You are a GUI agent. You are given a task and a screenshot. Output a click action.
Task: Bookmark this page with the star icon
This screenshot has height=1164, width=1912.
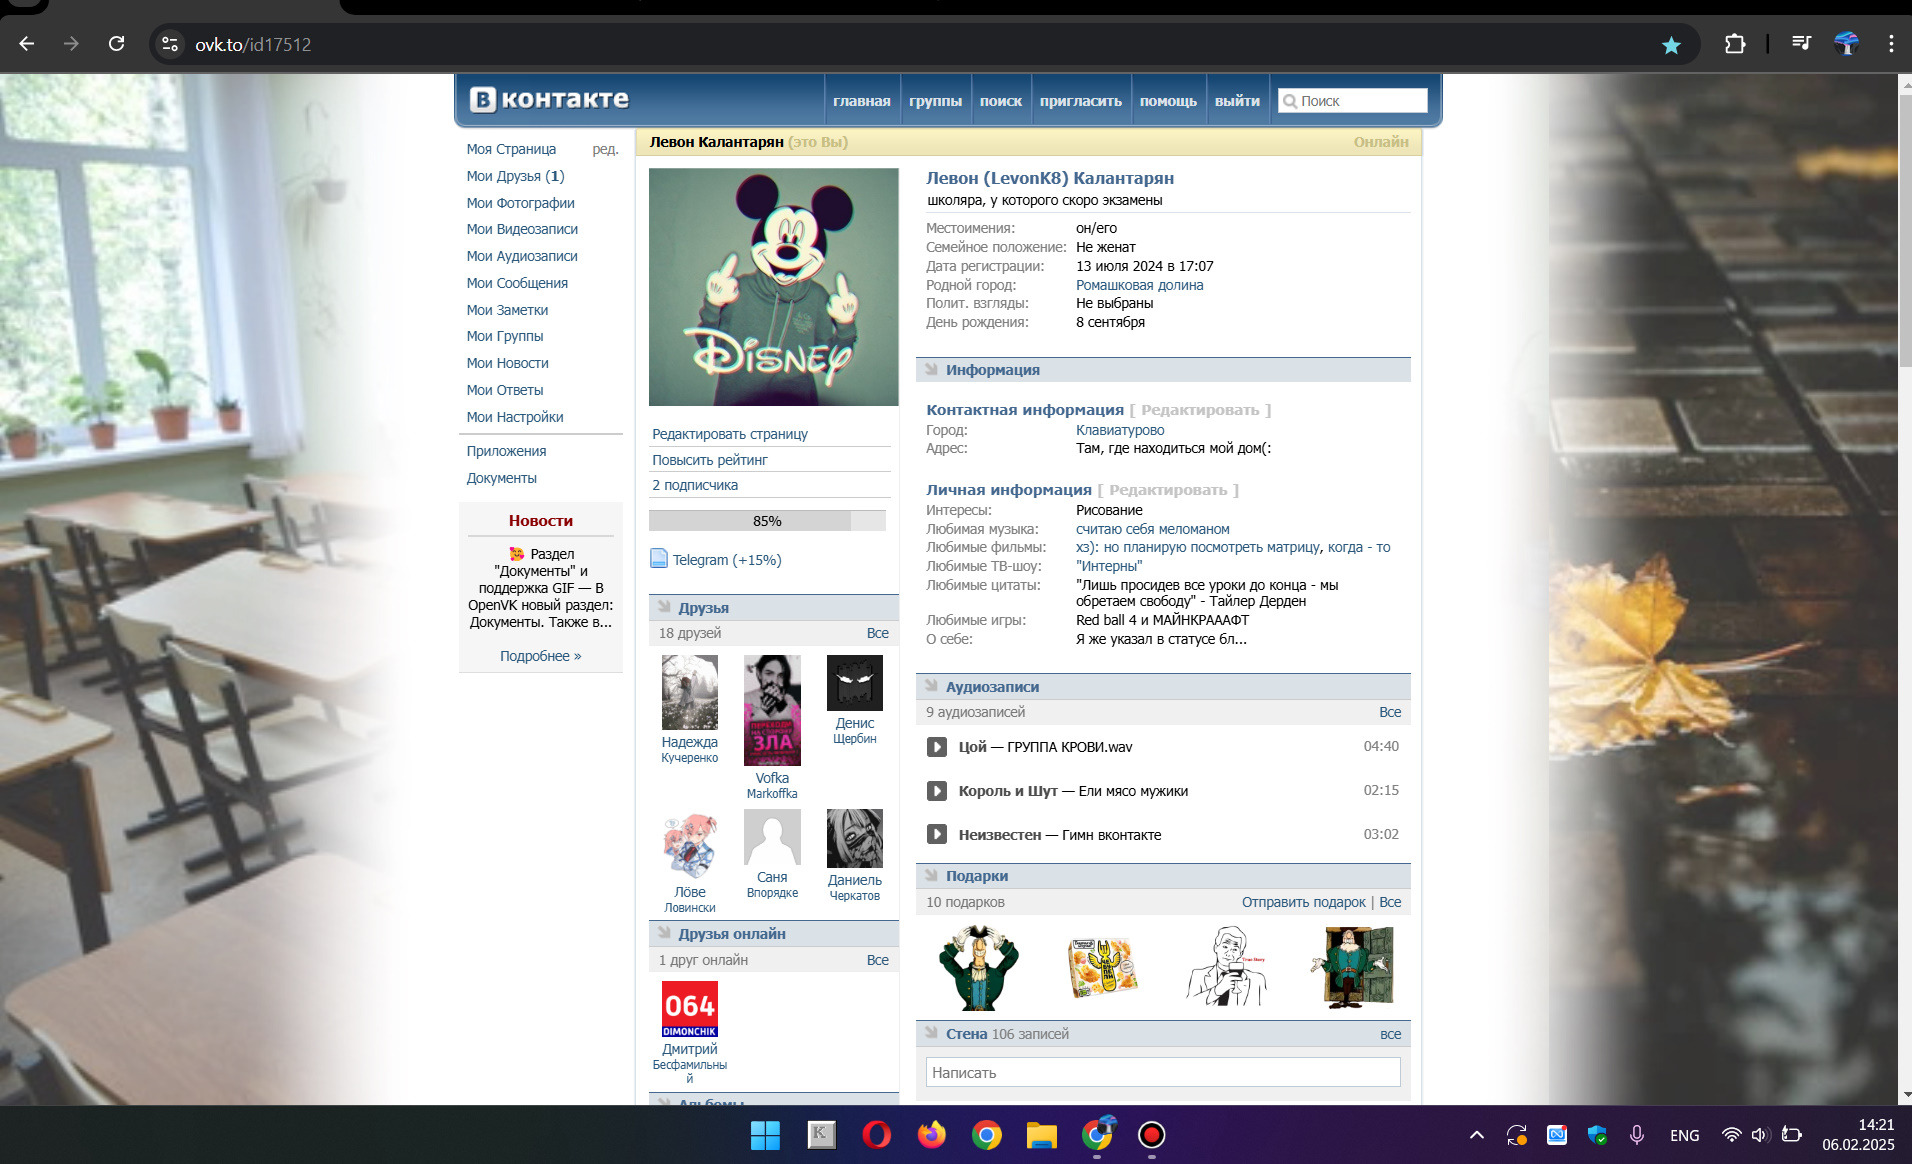tap(1671, 45)
